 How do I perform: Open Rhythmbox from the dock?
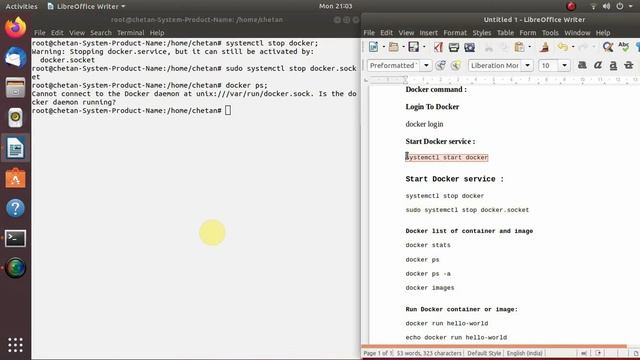click(16, 118)
